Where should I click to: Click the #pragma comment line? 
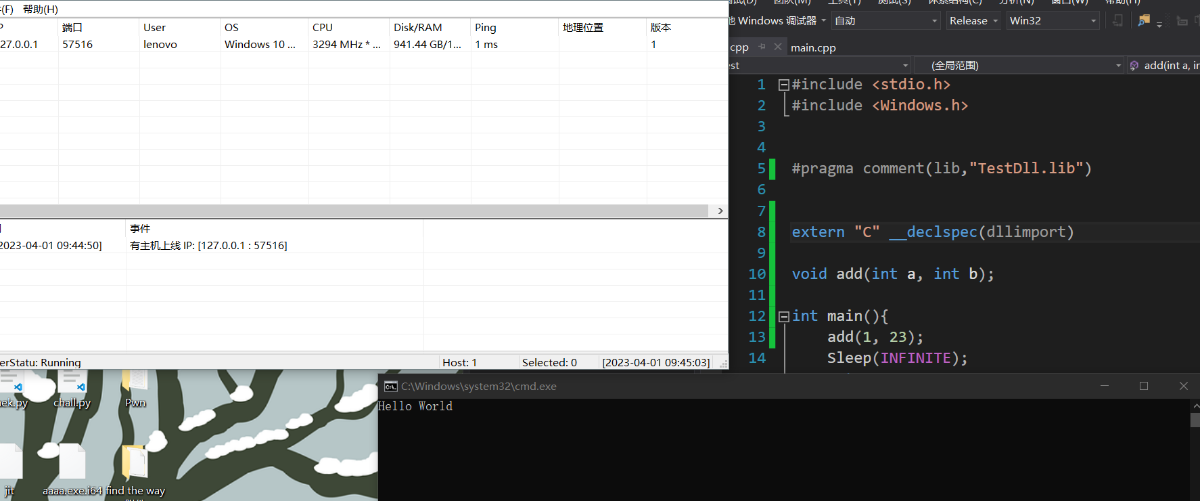(x=941, y=168)
